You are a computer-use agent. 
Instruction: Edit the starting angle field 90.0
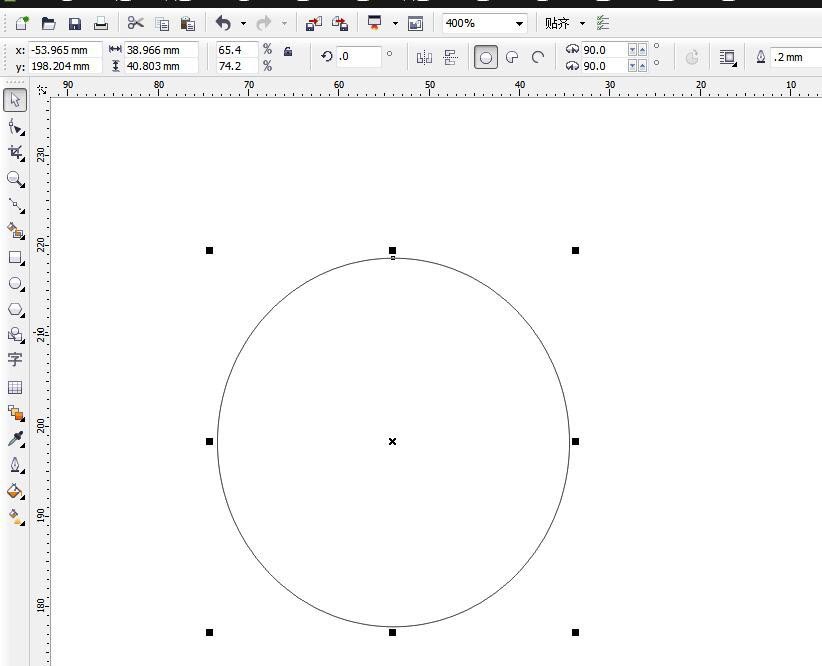pyautogui.click(x=604, y=50)
